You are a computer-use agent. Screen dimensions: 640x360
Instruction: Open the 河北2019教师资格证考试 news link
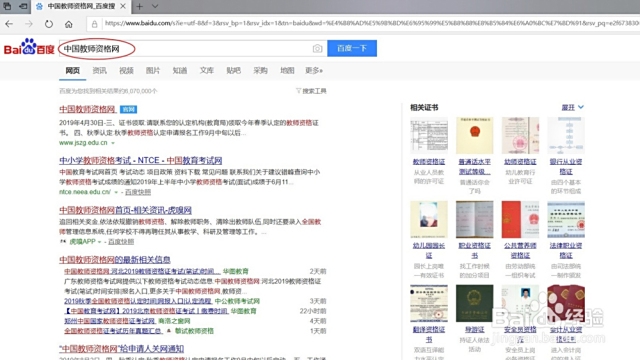(142, 271)
